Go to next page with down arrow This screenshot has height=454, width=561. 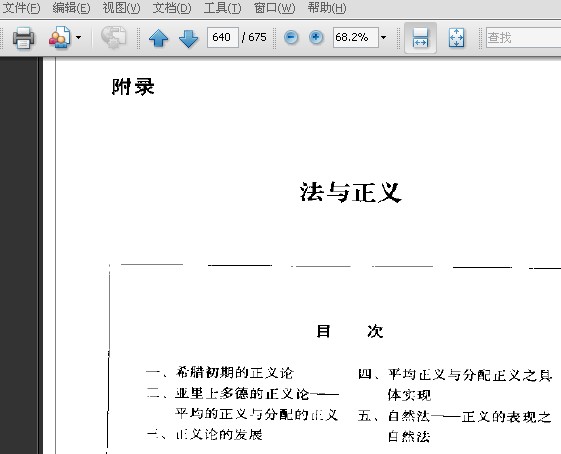click(x=188, y=38)
